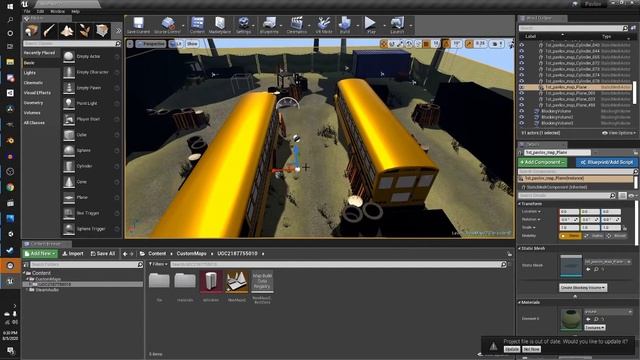Click the Cube shape icon
The image size is (640, 360).
pyautogui.click(x=69, y=135)
